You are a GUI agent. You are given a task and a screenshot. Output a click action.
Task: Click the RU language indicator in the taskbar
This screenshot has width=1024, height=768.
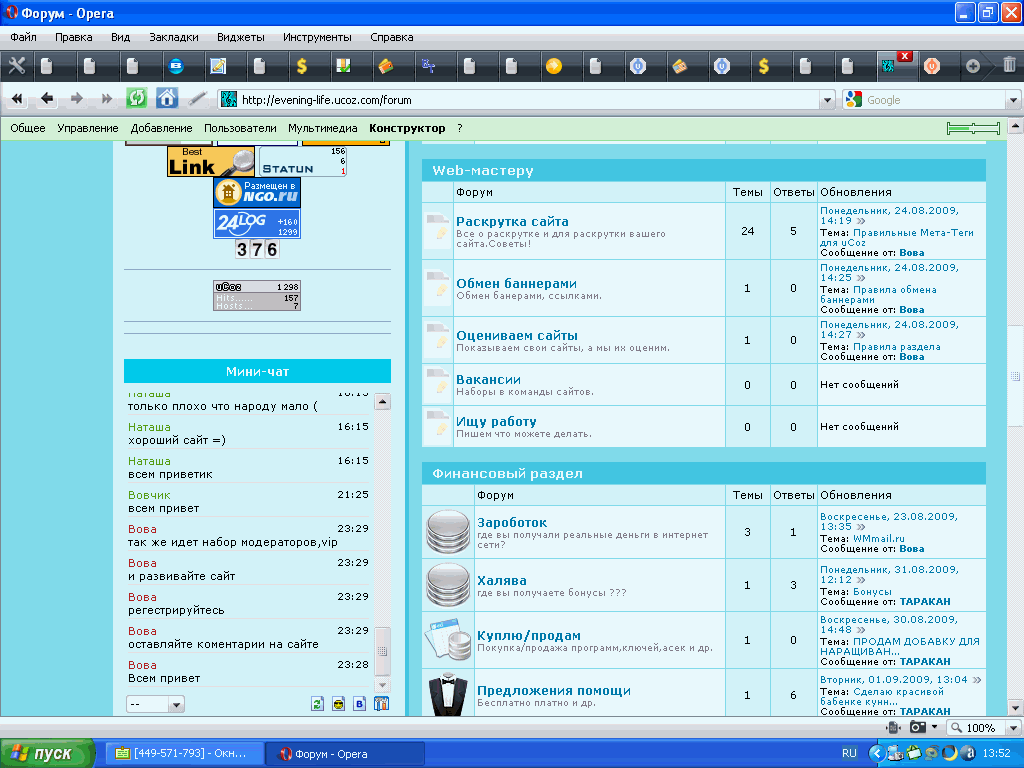pos(849,753)
